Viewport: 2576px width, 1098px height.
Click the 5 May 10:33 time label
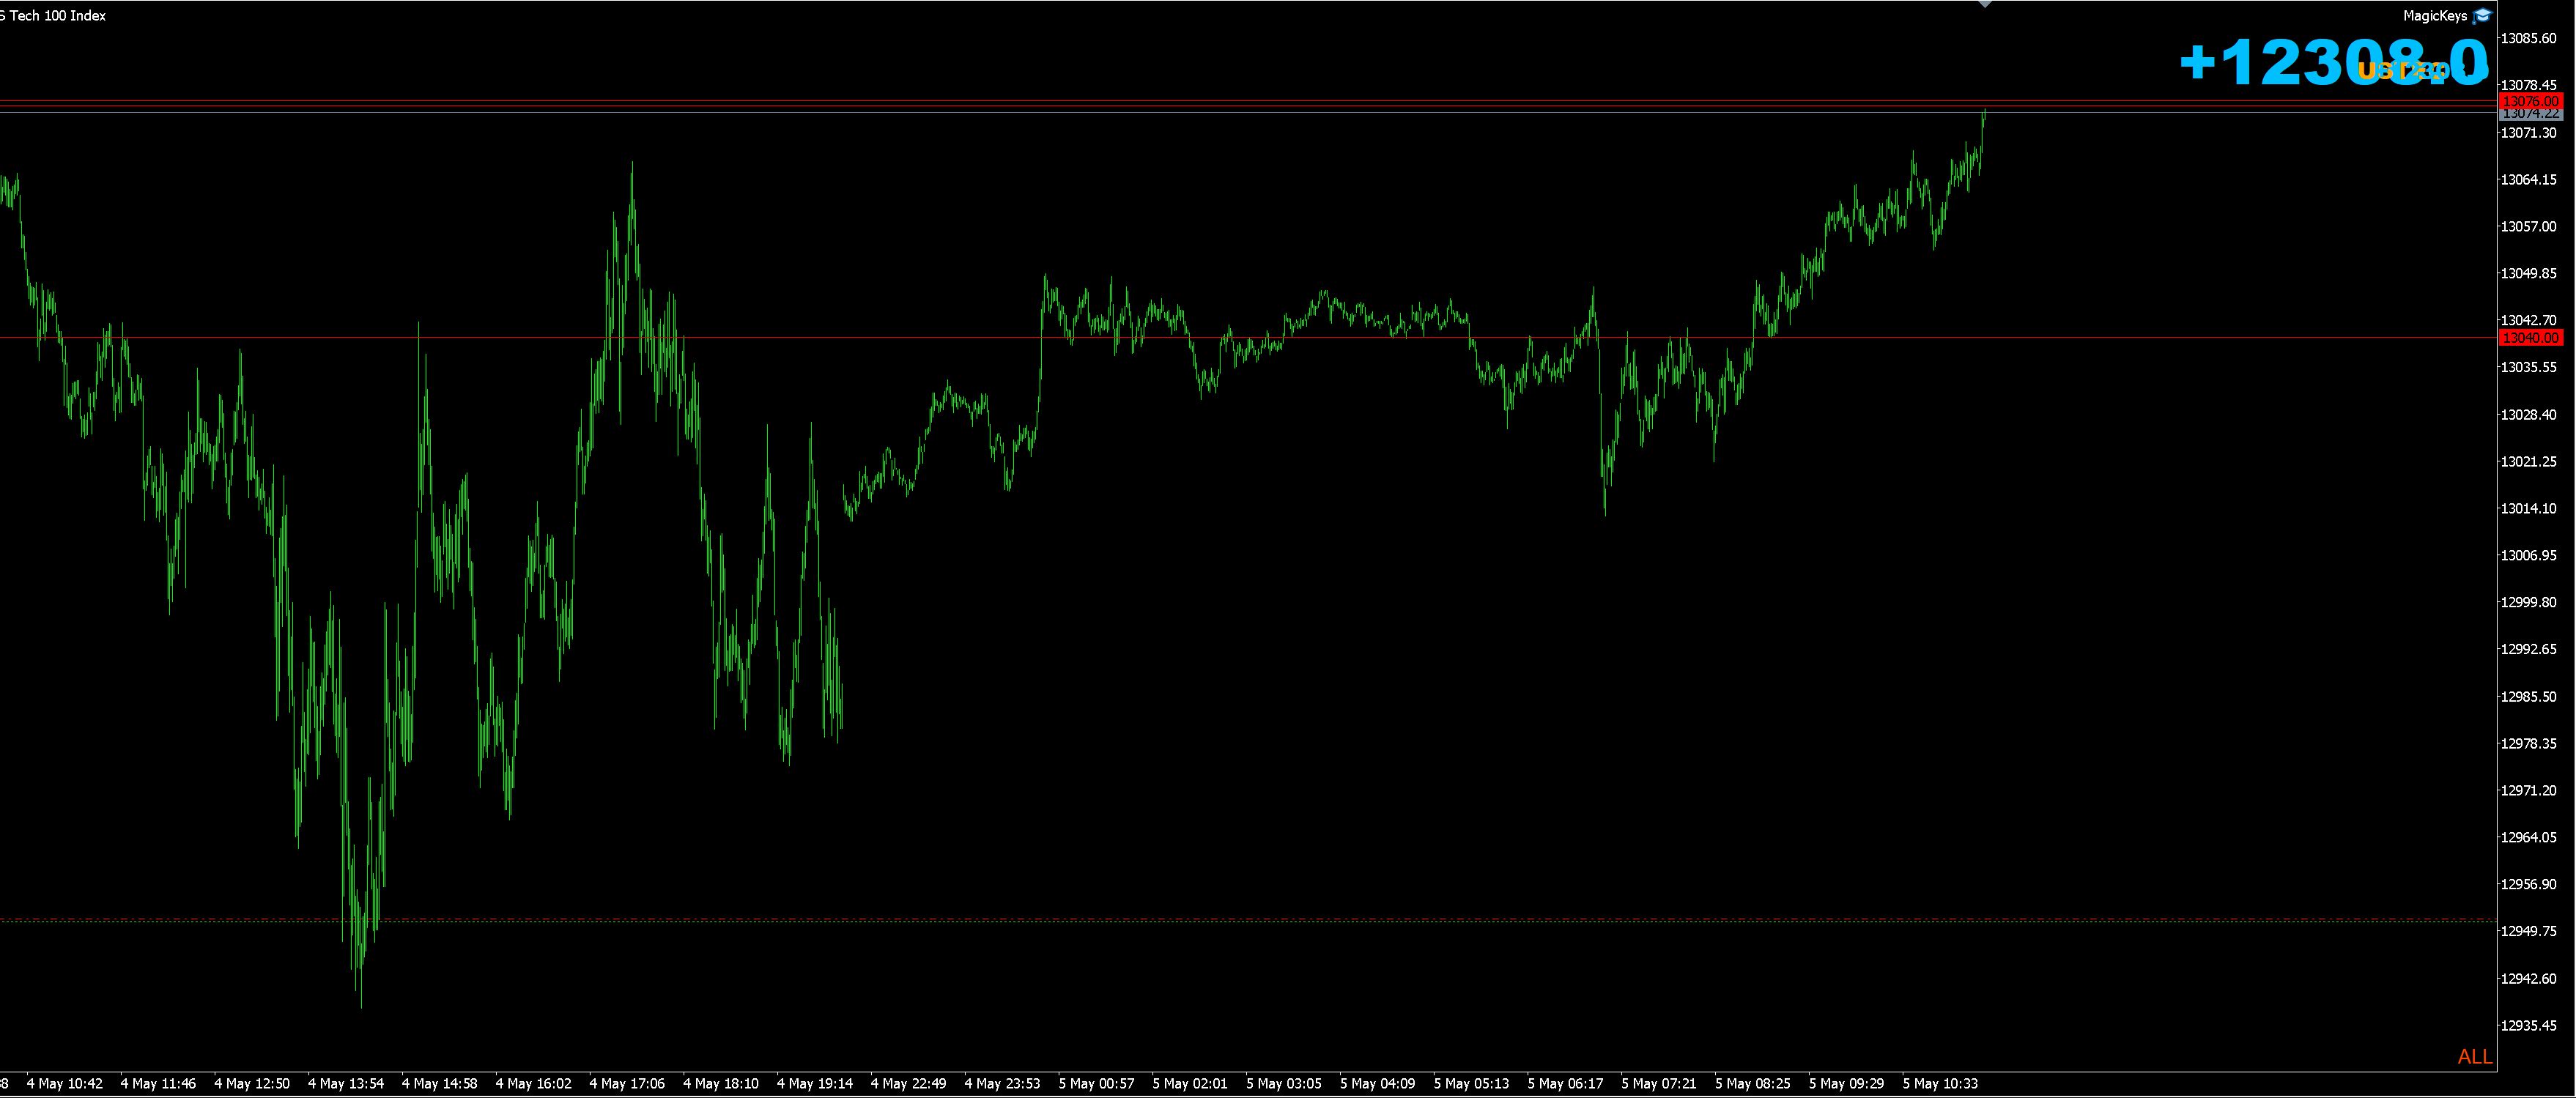tap(1940, 1084)
